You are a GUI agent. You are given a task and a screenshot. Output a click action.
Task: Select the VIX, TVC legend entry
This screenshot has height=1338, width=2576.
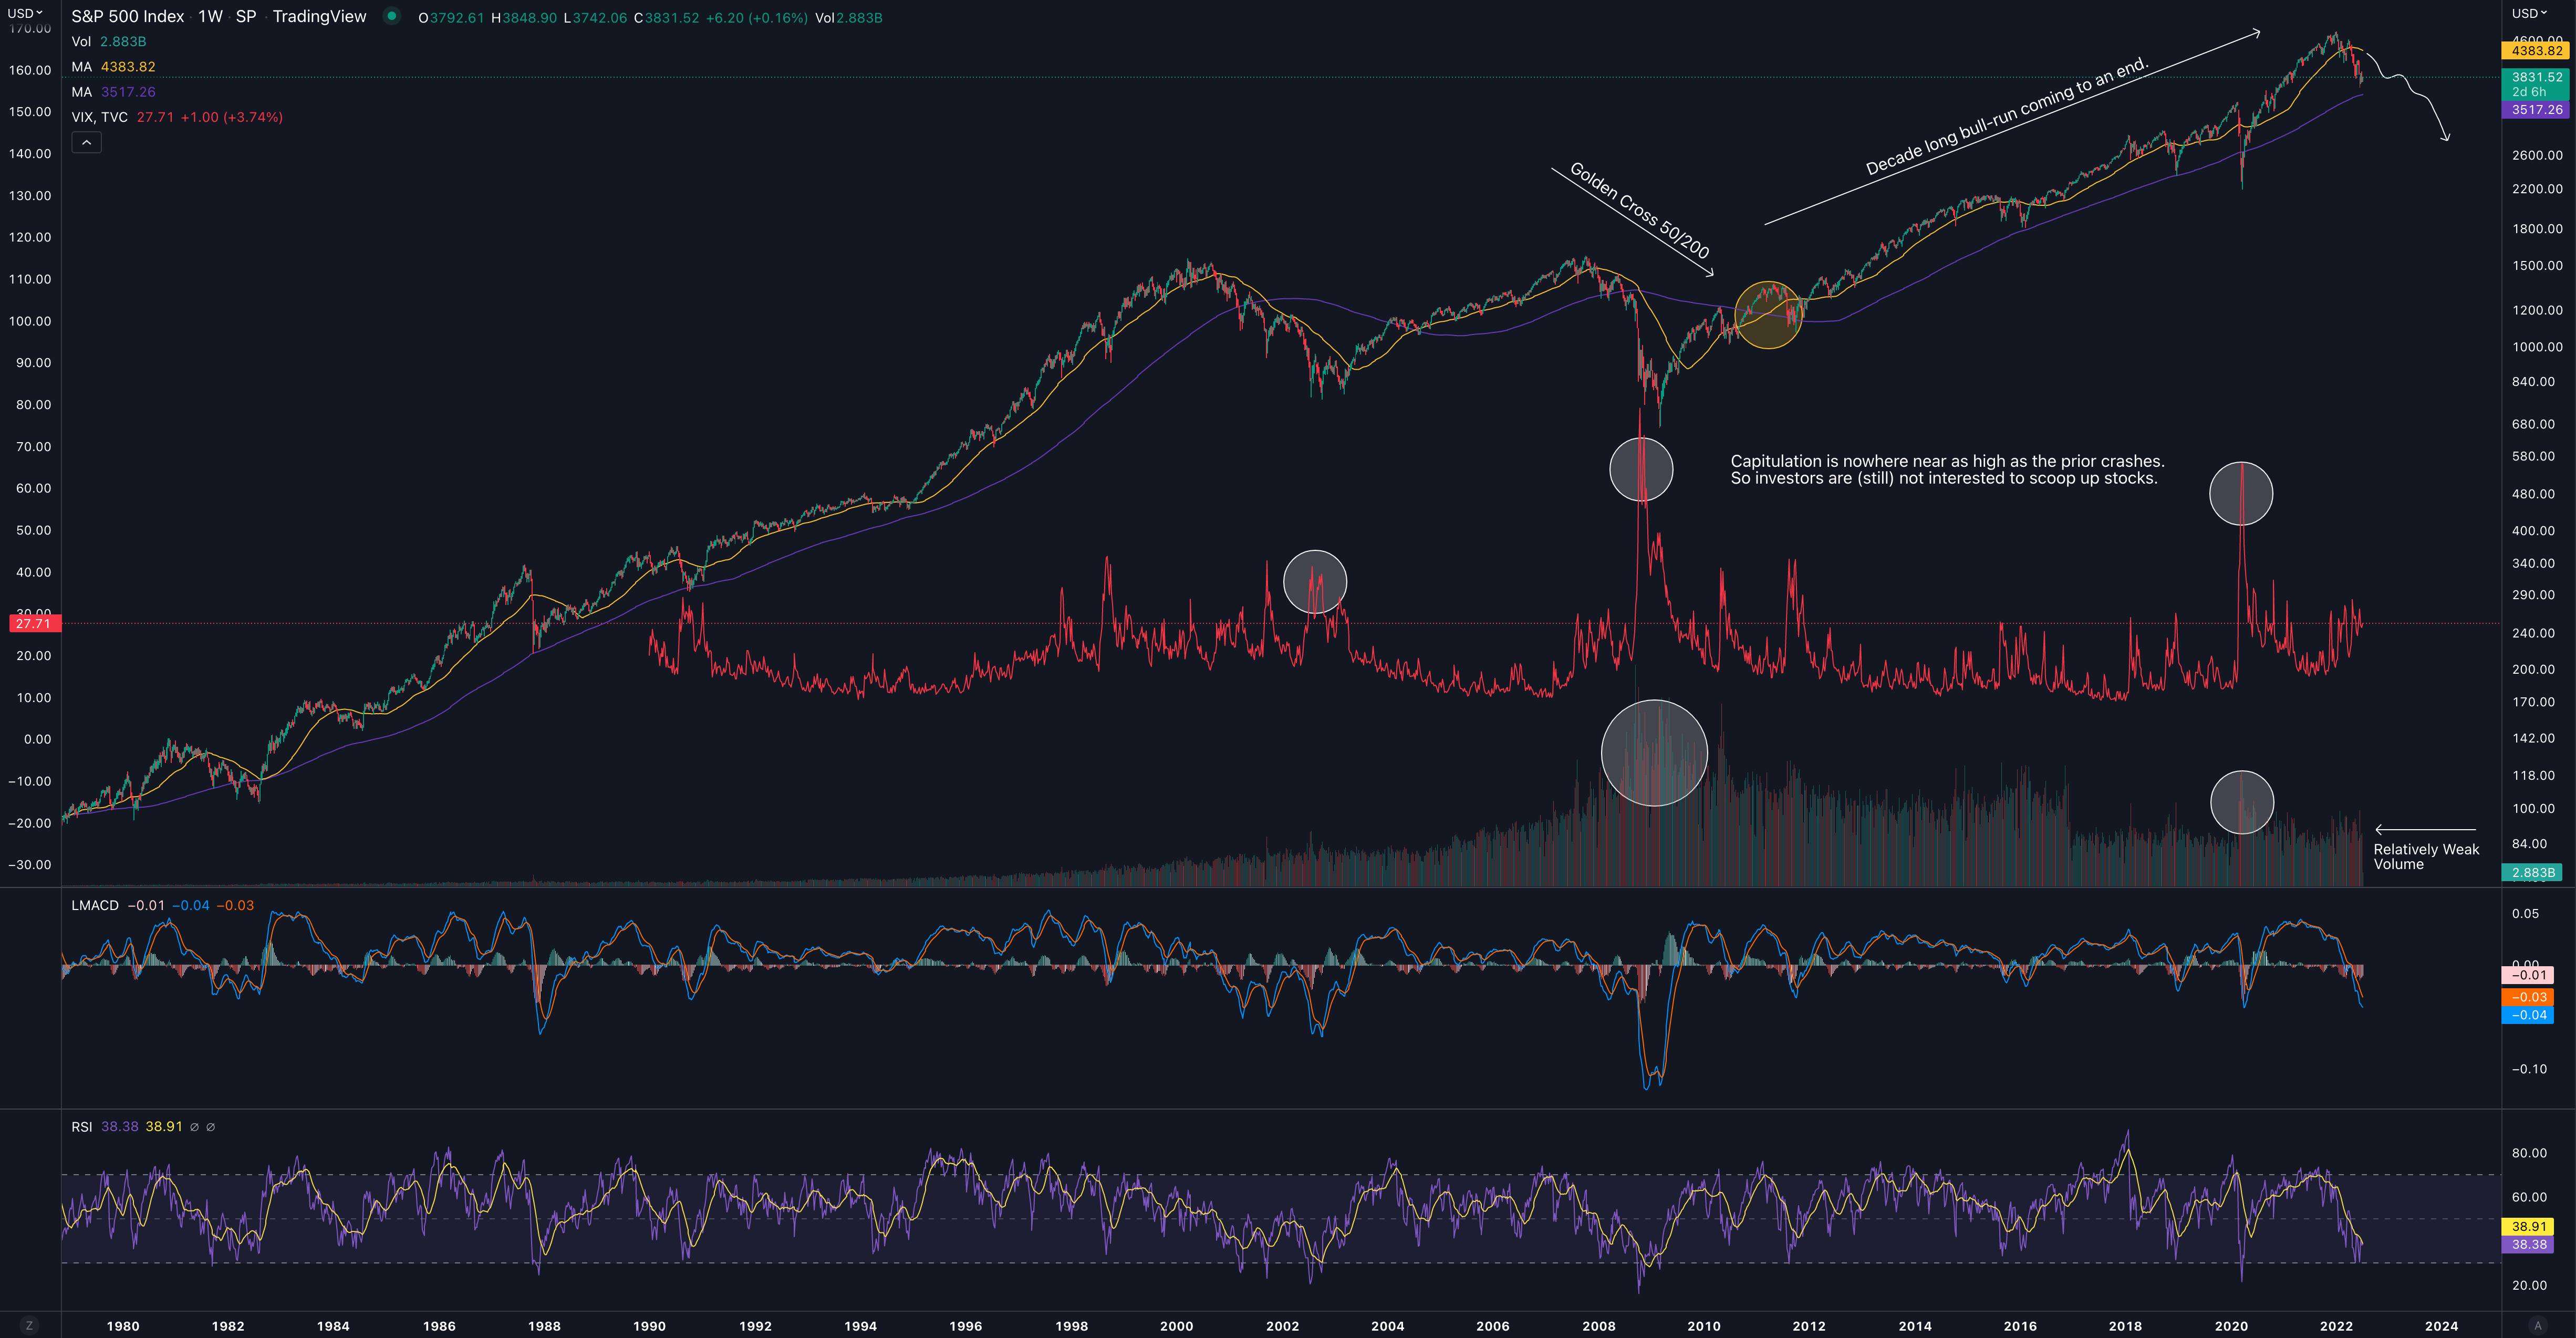point(100,117)
